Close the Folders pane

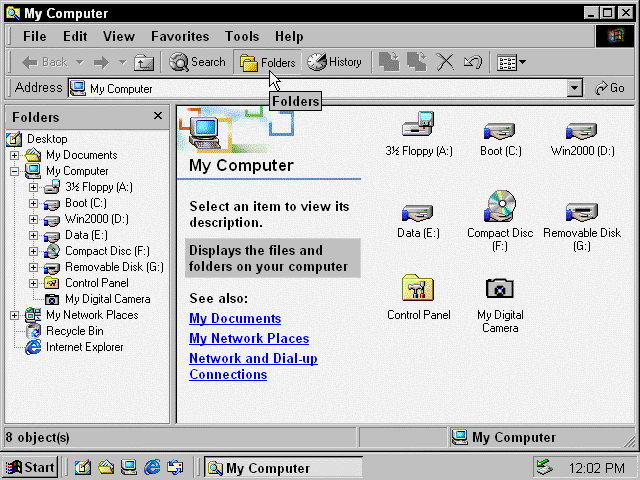point(158,116)
